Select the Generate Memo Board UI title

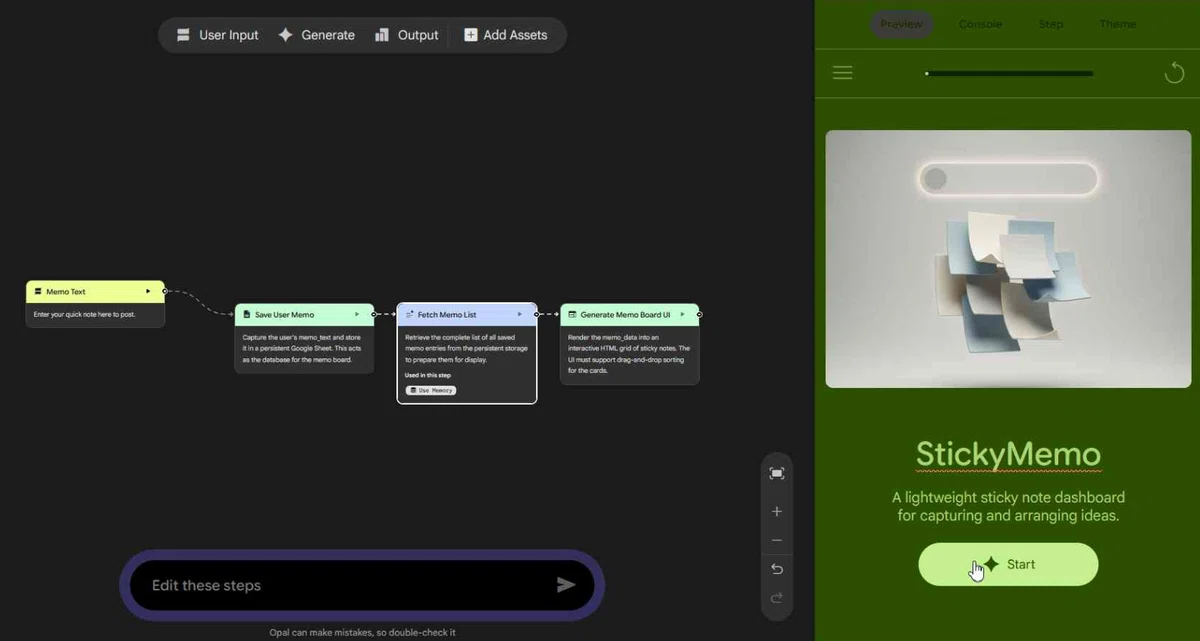[625, 314]
